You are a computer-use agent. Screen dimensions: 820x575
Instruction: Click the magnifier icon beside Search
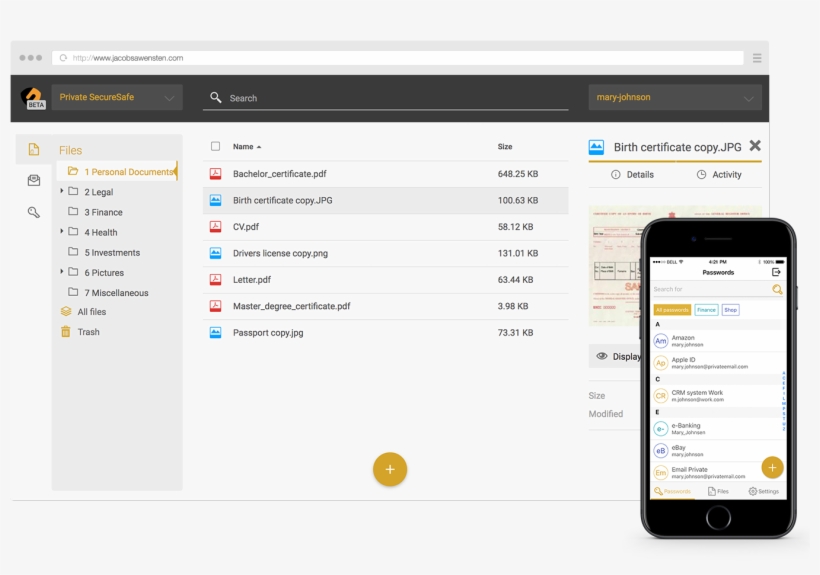[215, 97]
